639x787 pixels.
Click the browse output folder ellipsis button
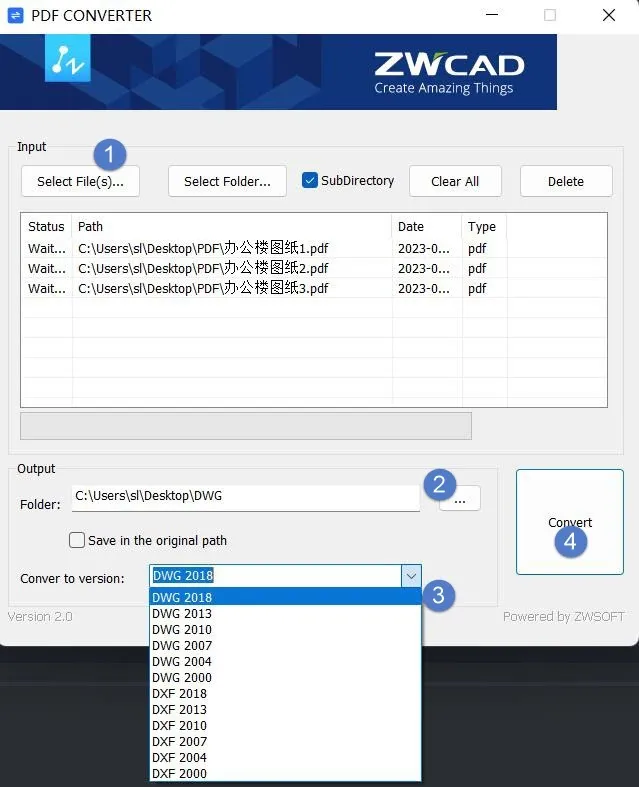460,498
